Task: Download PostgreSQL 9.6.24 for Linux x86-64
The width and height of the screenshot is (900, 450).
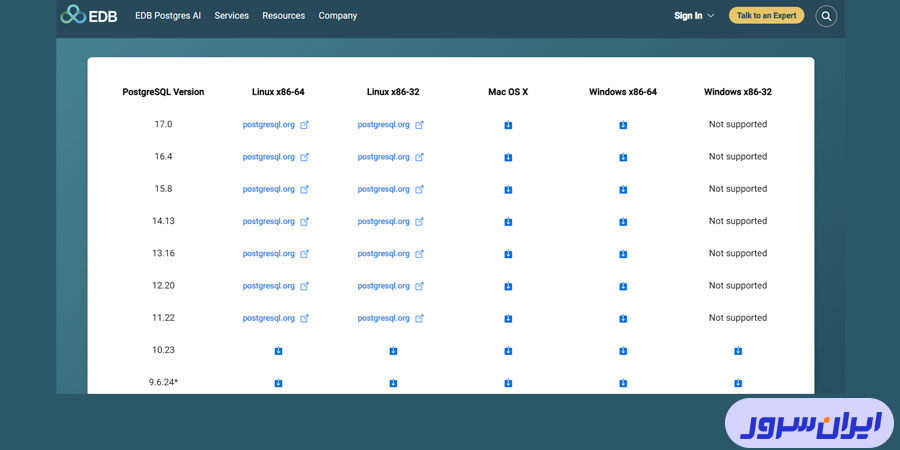Action: coord(278,383)
